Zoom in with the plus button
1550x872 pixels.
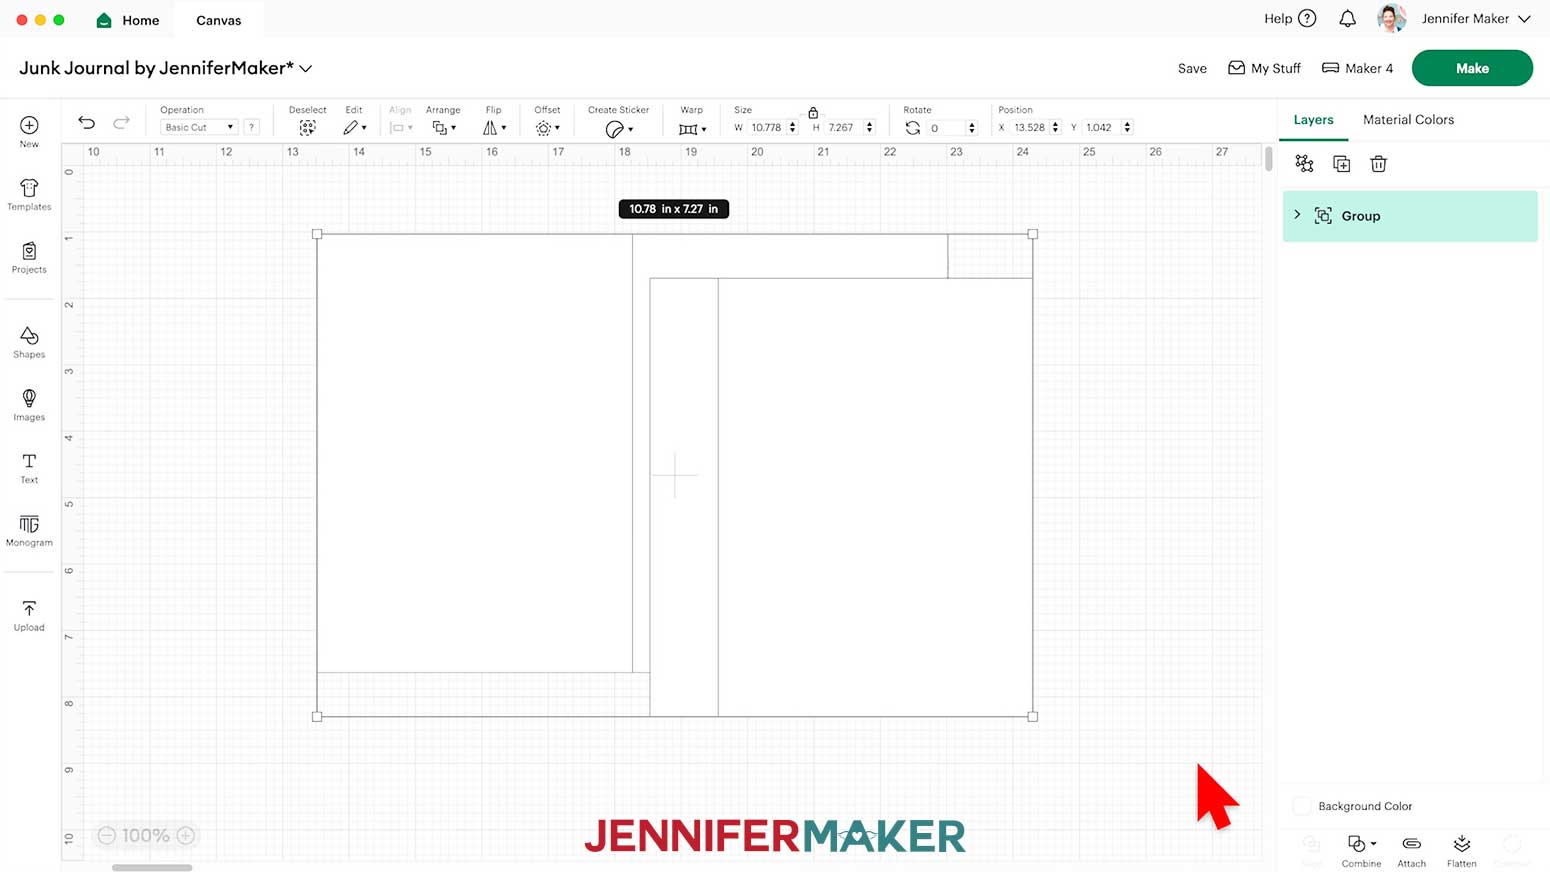[186, 835]
